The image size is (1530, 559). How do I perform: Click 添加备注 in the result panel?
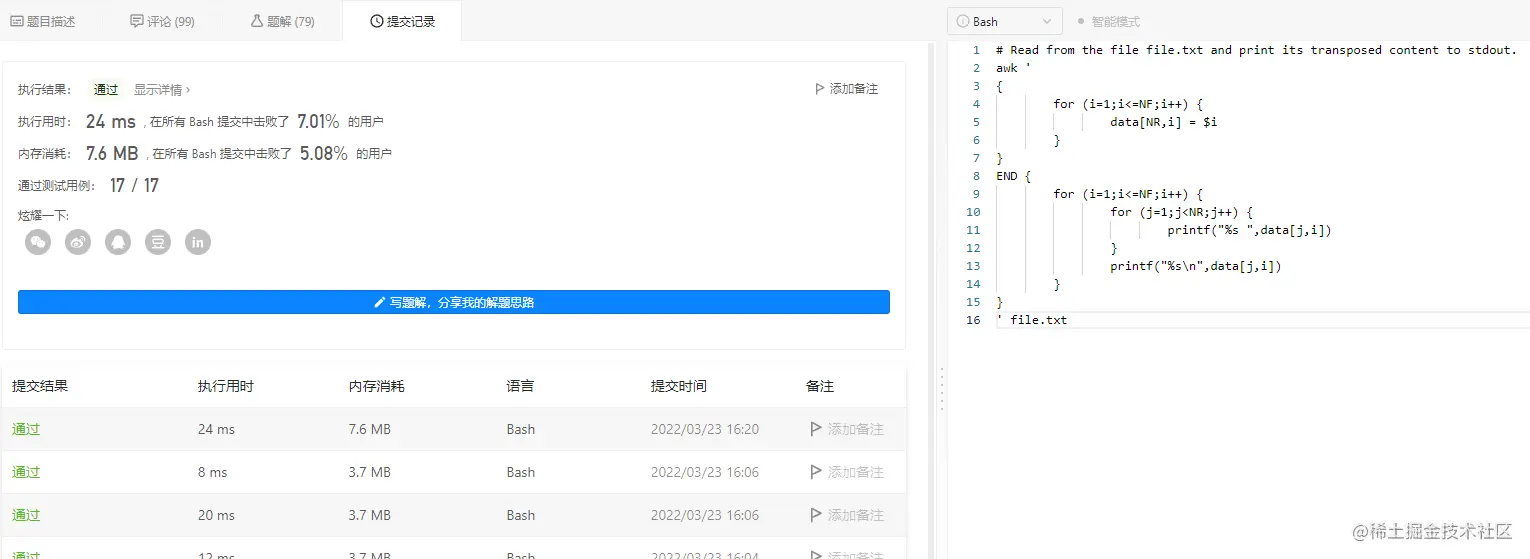[846, 89]
